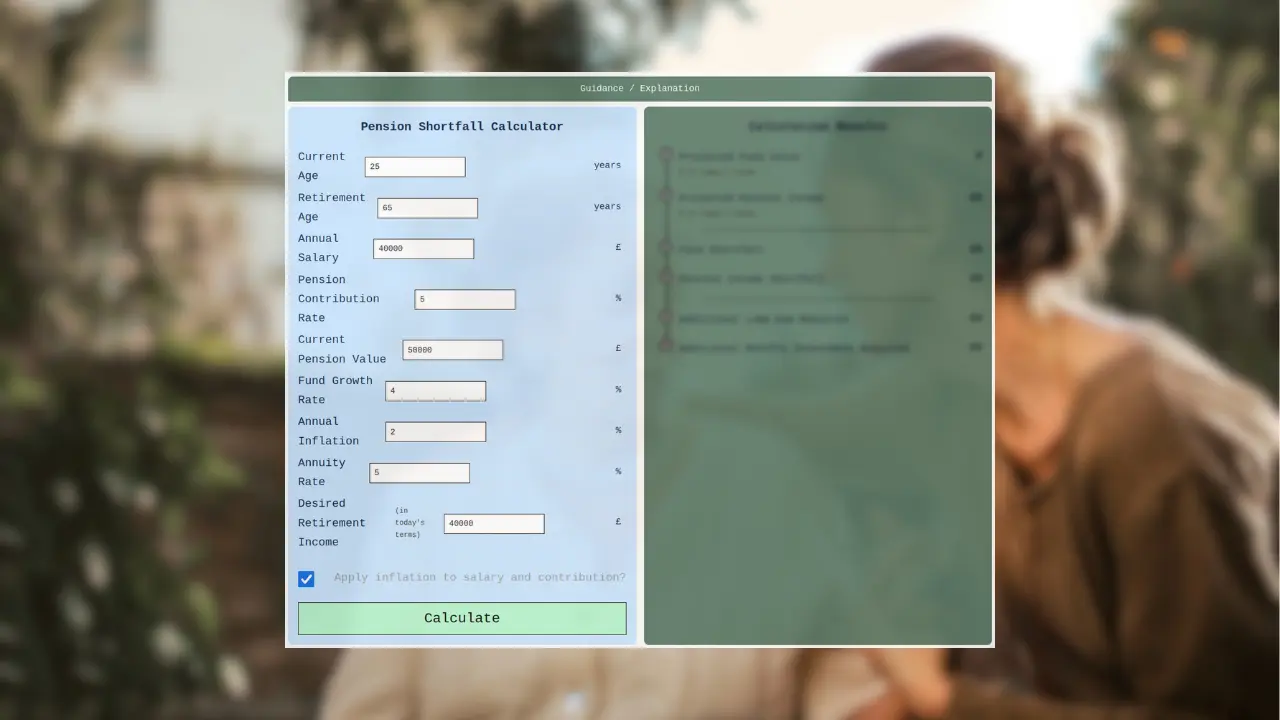The height and width of the screenshot is (720, 1280).
Task: Click the Additional Monthly Investment Required marker
Action: pyautogui.click(x=666, y=347)
